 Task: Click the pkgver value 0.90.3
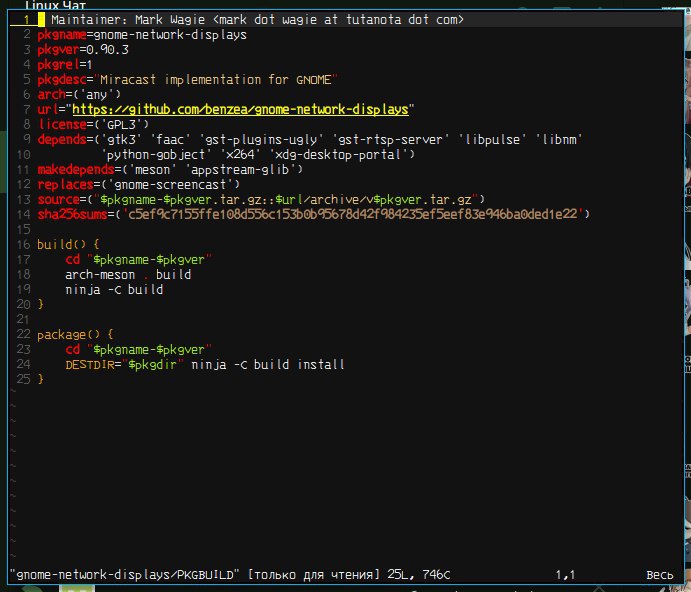click(108, 50)
